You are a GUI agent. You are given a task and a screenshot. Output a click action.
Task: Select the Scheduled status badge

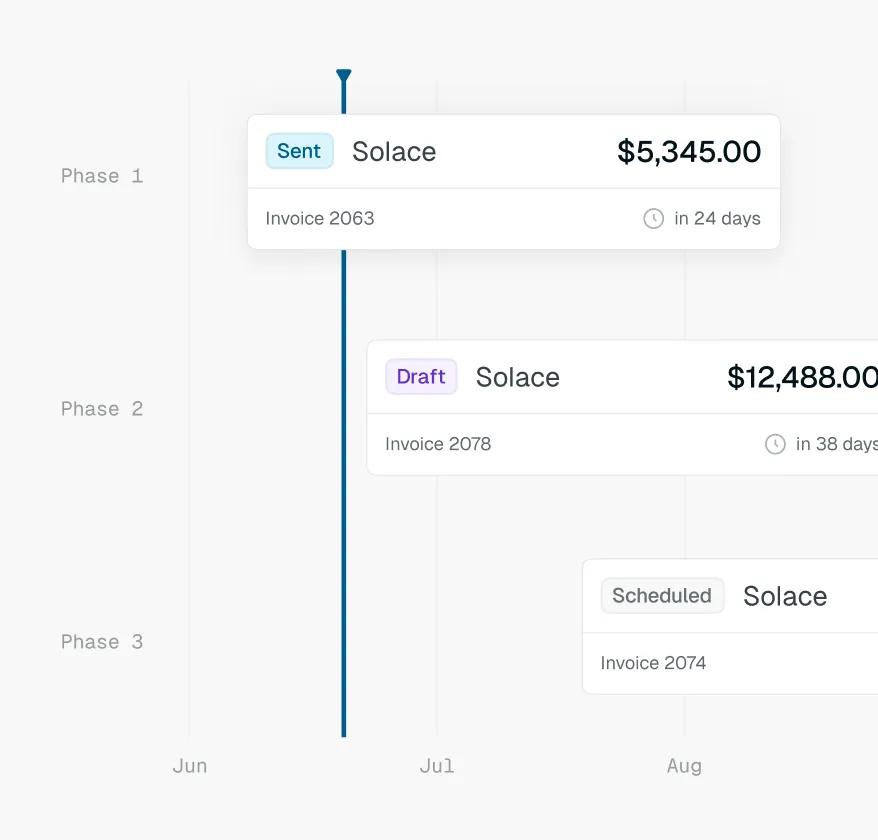click(662, 595)
